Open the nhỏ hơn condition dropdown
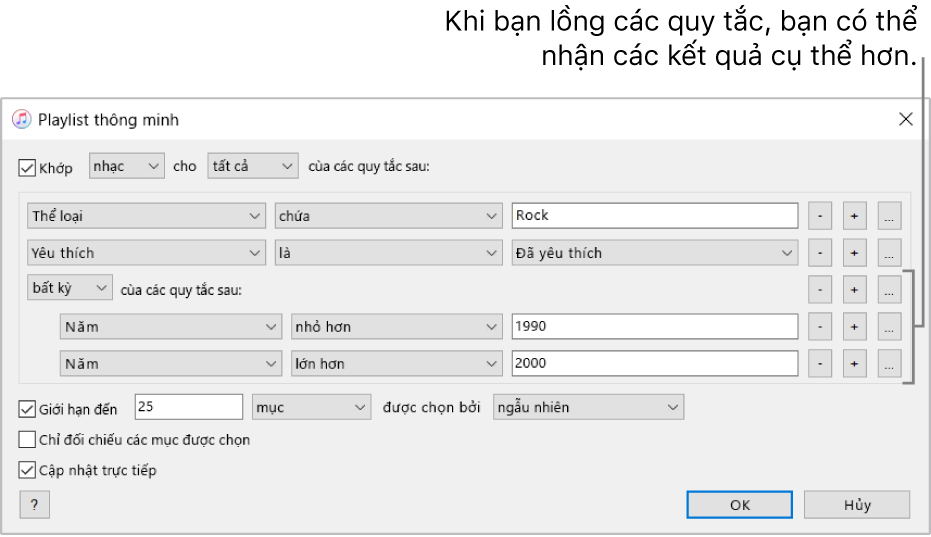Screen dimensions: 931x537 (x=397, y=327)
